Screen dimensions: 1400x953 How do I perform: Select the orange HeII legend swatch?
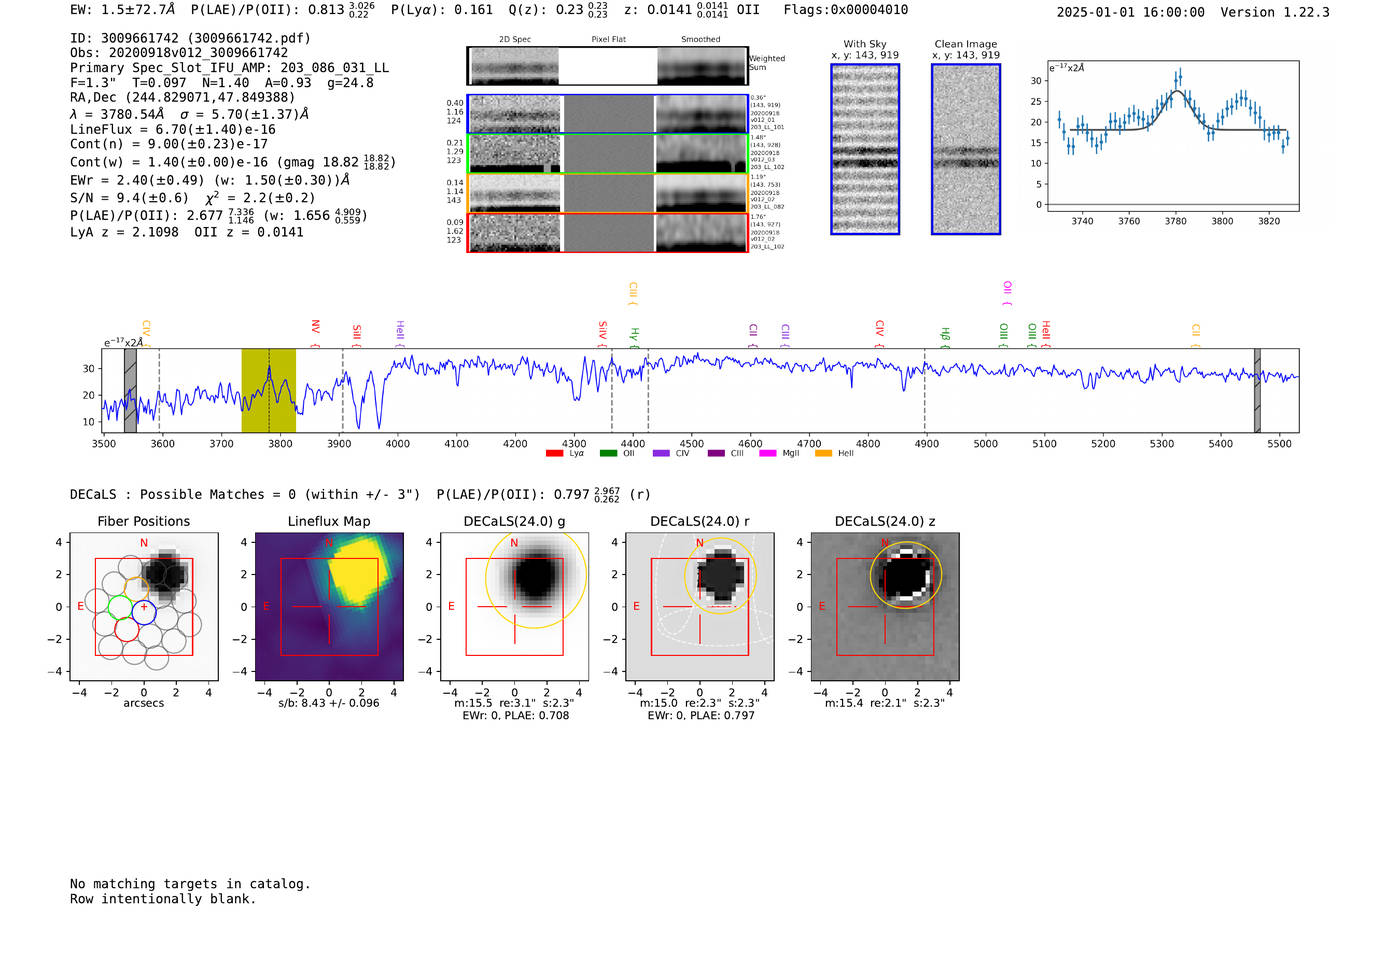823,454
